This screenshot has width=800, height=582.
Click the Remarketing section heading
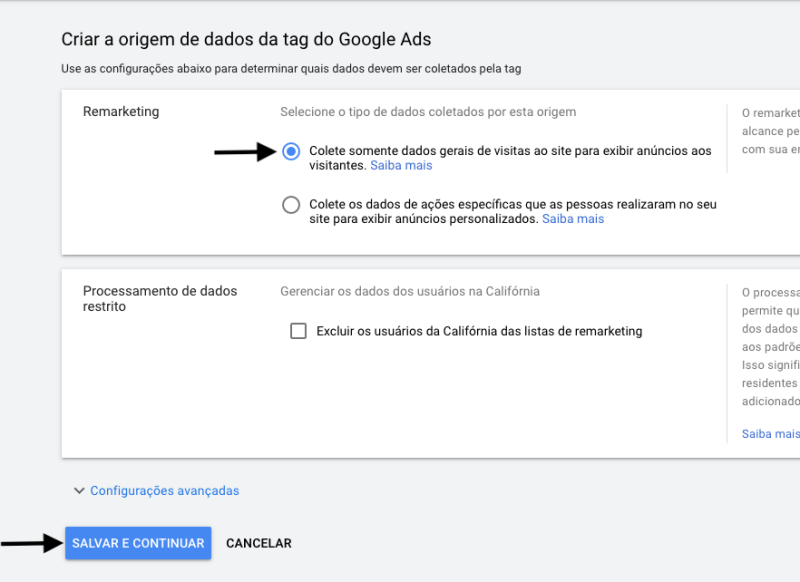click(121, 112)
